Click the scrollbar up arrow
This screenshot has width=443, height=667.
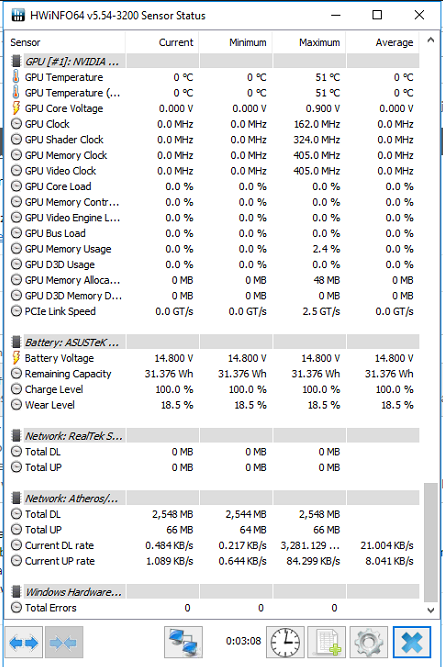tap(431, 40)
